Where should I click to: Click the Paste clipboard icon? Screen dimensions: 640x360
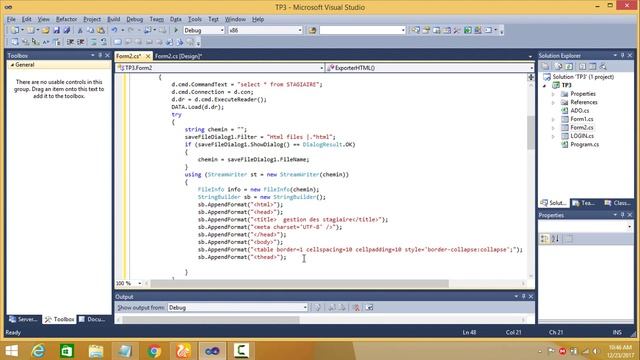[100, 30]
